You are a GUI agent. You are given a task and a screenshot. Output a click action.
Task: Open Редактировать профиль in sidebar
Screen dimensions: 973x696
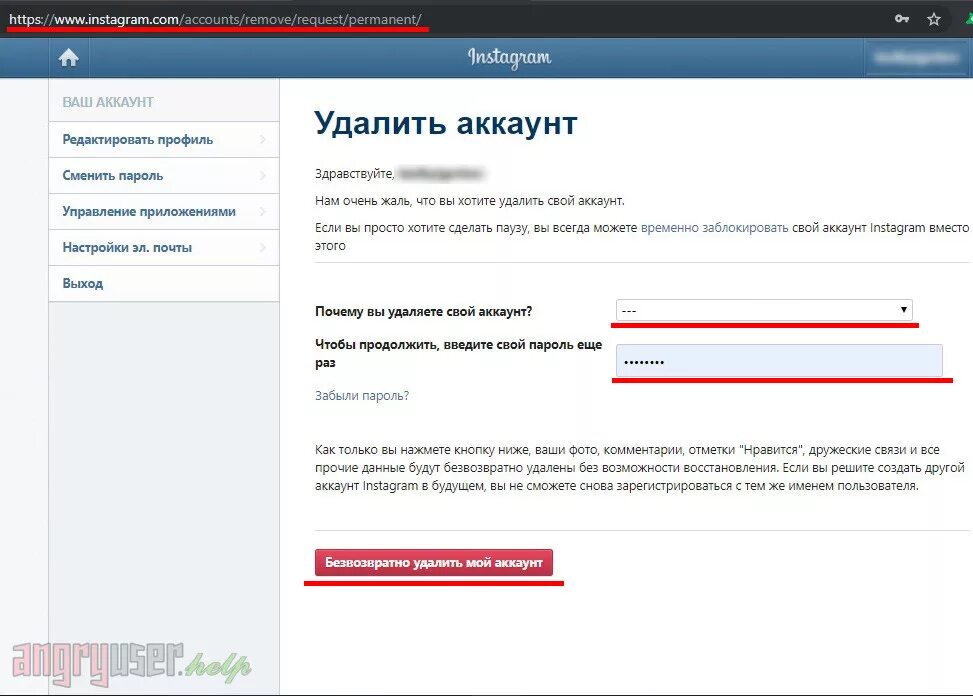point(164,140)
